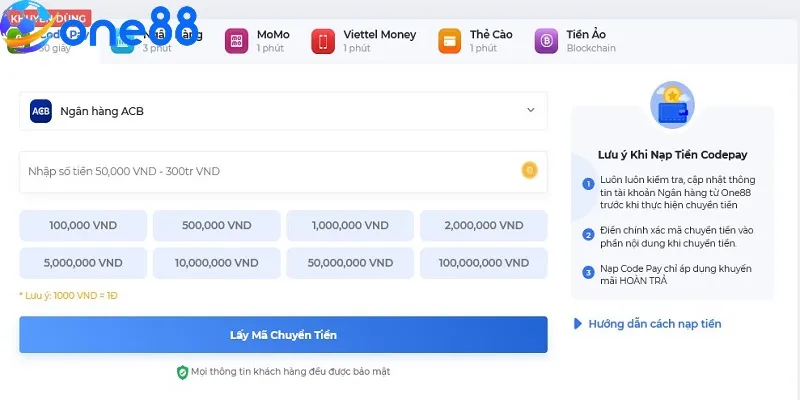
Task: Click the chevron arrow in bank selector
Action: (x=530, y=111)
